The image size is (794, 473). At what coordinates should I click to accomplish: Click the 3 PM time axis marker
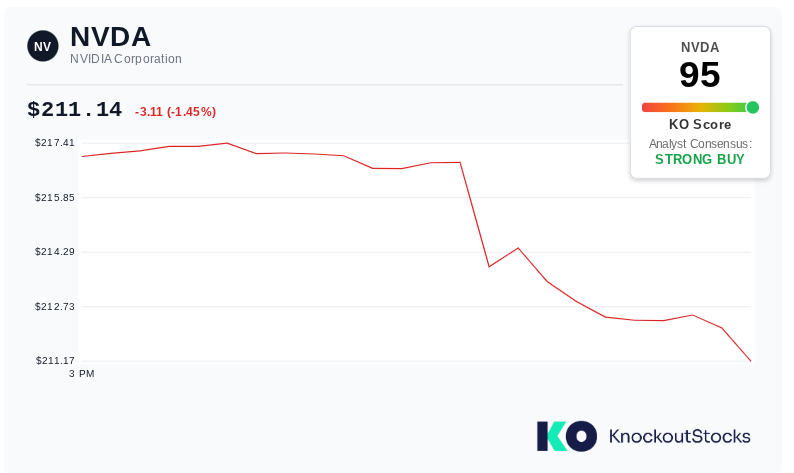tap(82, 374)
